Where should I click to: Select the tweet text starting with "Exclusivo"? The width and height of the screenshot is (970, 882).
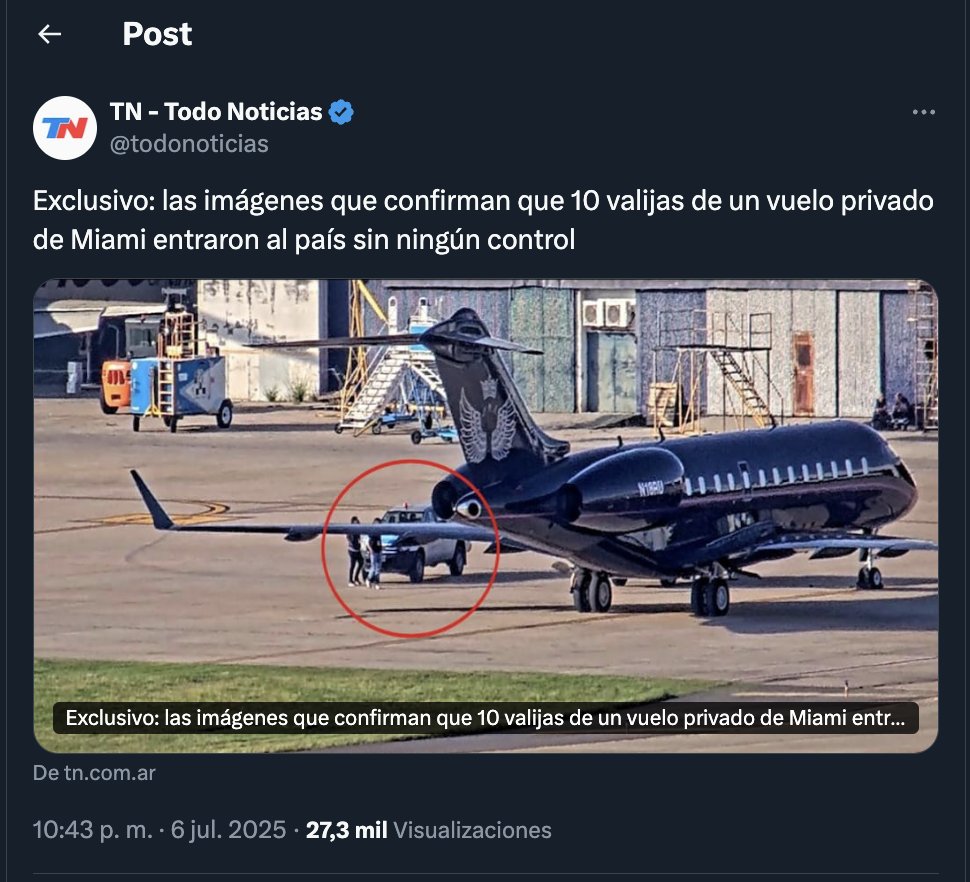[483, 220]
